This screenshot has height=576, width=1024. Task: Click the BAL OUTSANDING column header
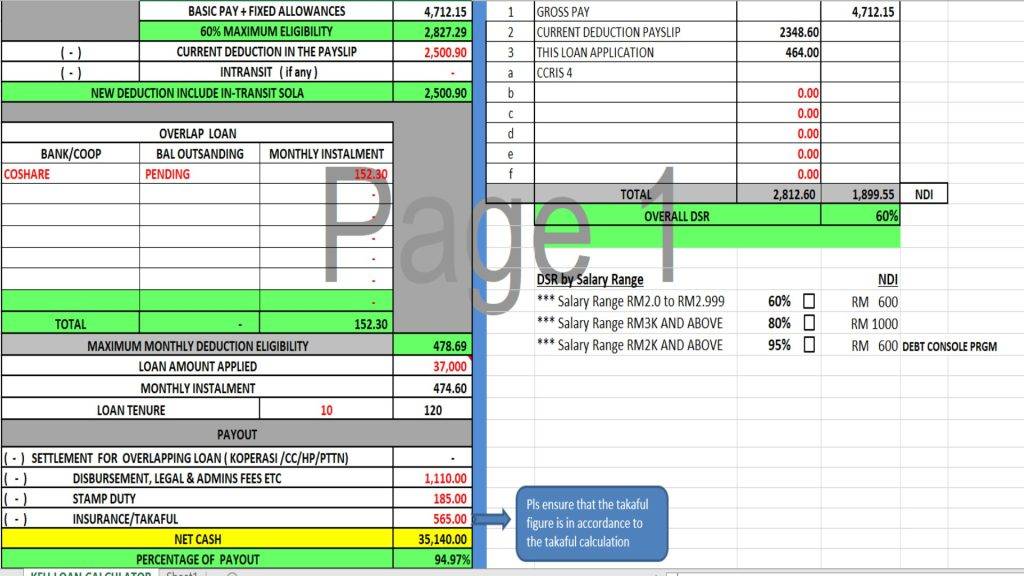point(199,153)
